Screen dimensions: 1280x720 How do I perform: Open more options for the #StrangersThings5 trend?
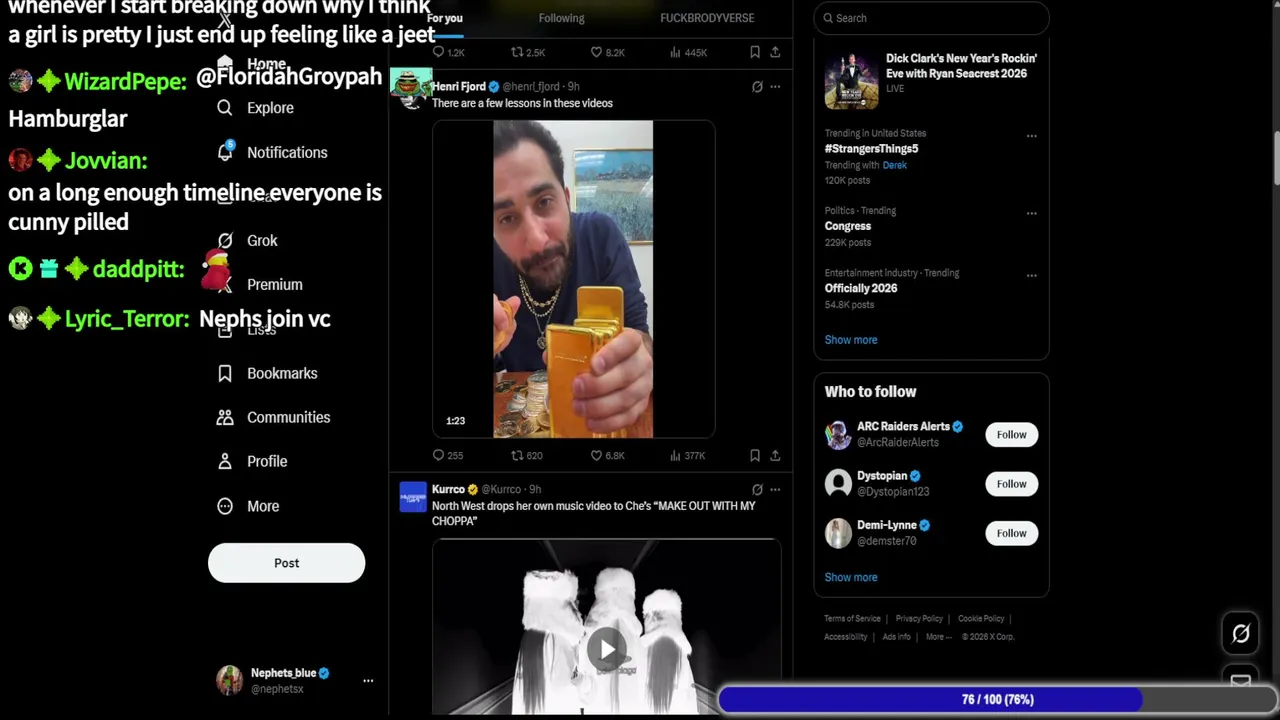click(x=1031, y=136)
